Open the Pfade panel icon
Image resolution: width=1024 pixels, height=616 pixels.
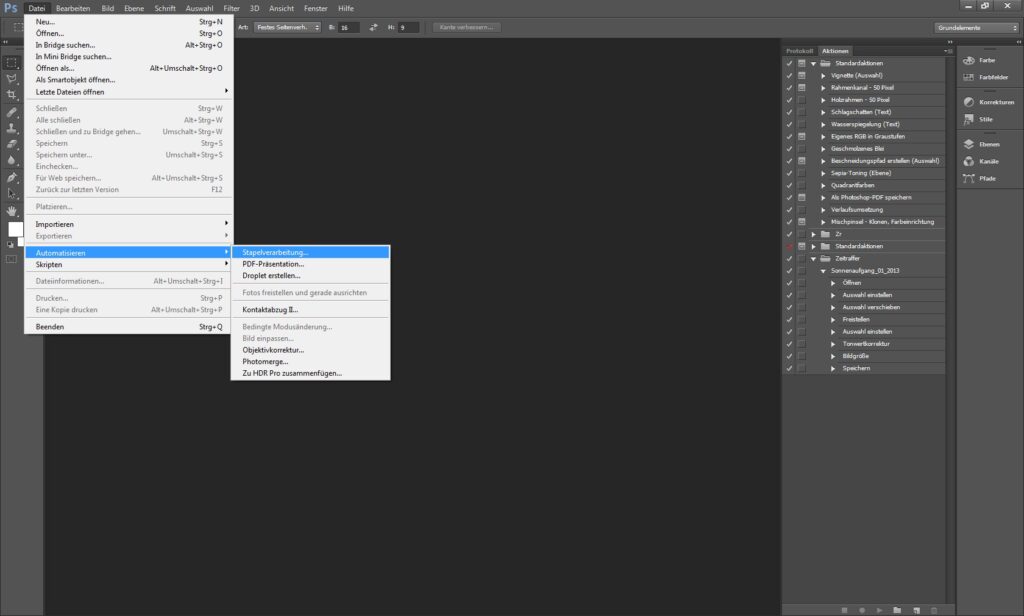pos(970,178)
